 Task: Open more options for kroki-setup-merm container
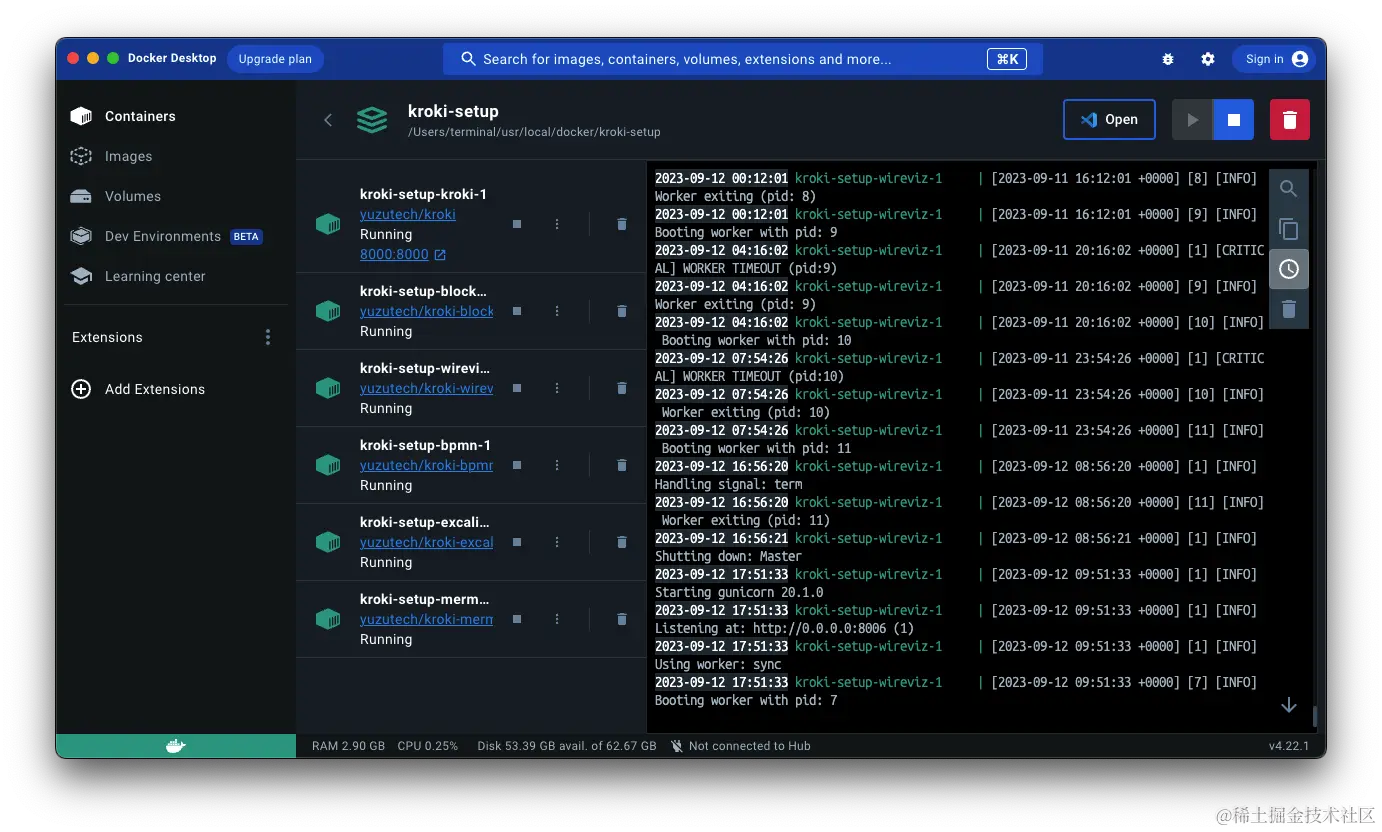tap(557, 619)
